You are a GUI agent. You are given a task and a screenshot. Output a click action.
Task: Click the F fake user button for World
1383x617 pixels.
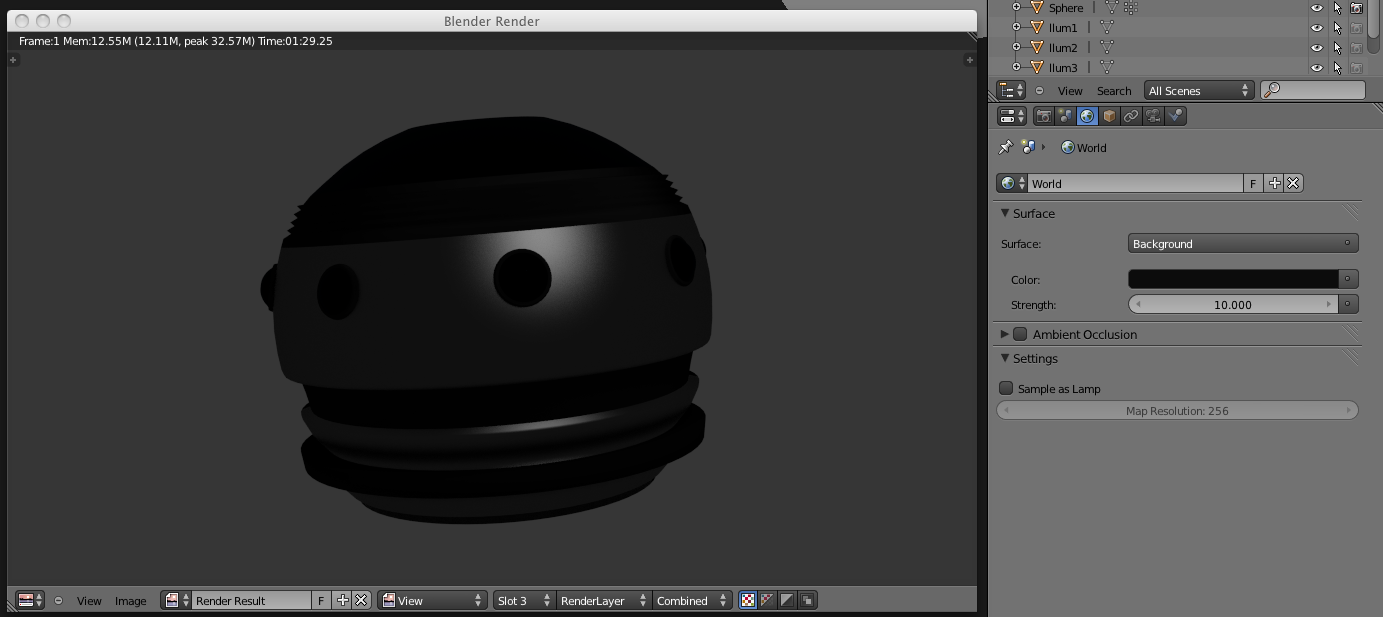click(x=1252, y=183)
